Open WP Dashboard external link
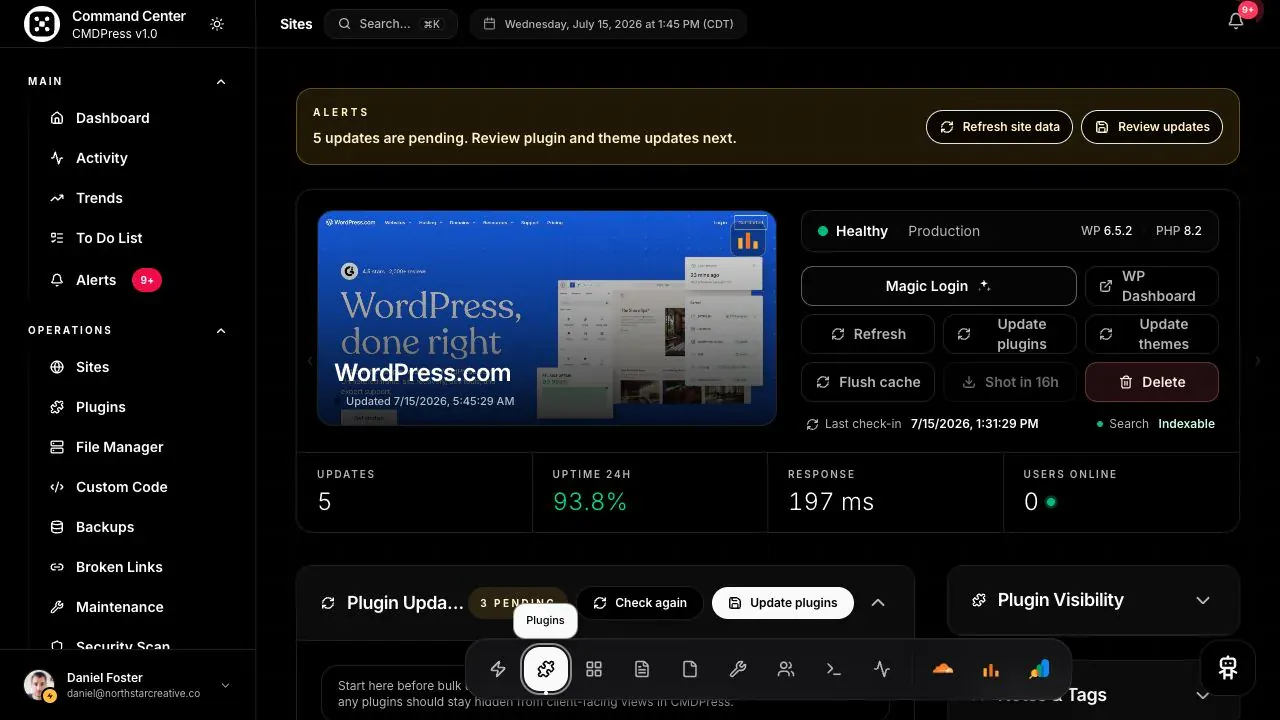 point(1151,286)
